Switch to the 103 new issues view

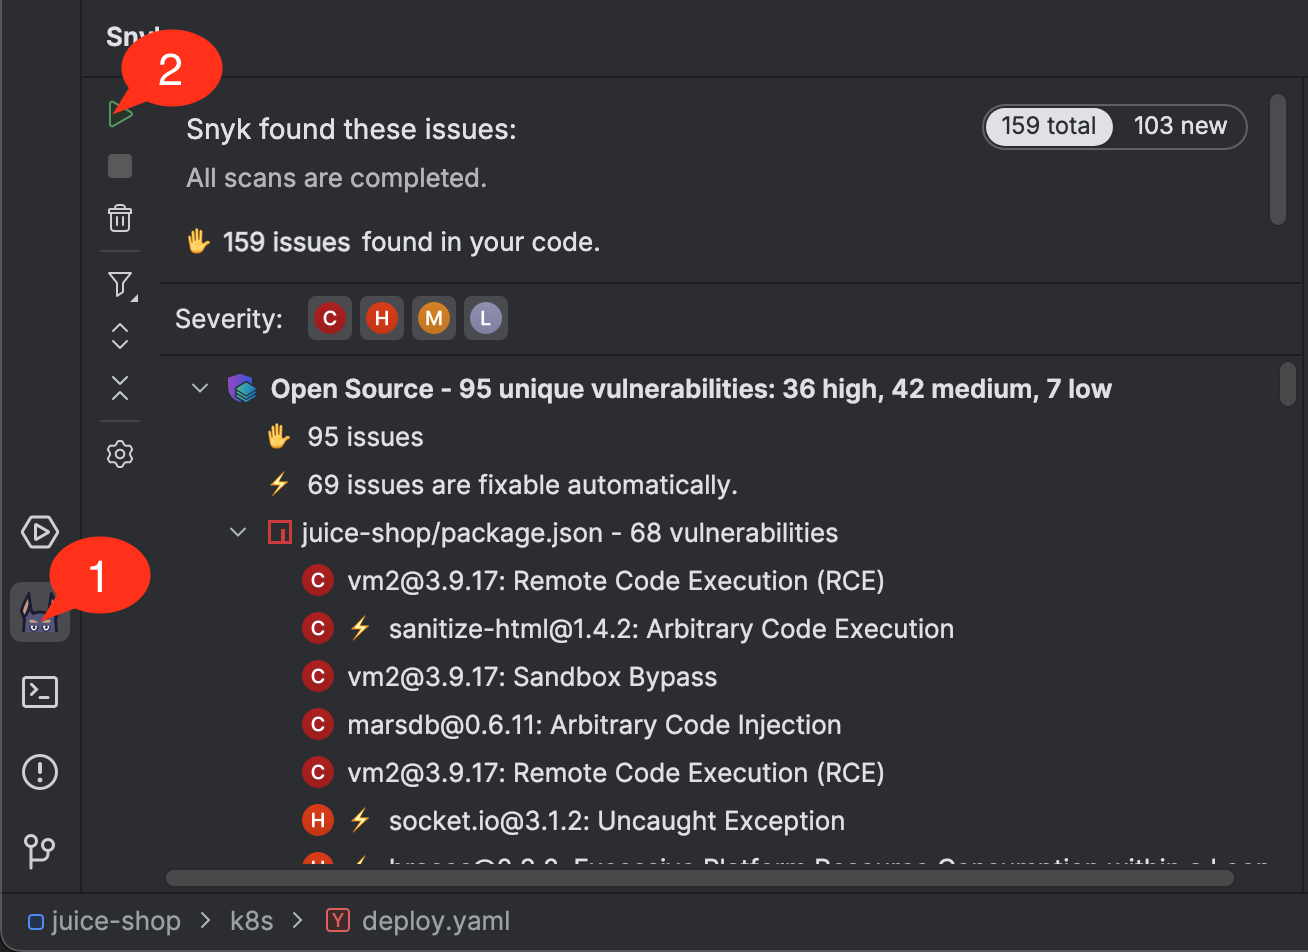[x=1181, y=126]
